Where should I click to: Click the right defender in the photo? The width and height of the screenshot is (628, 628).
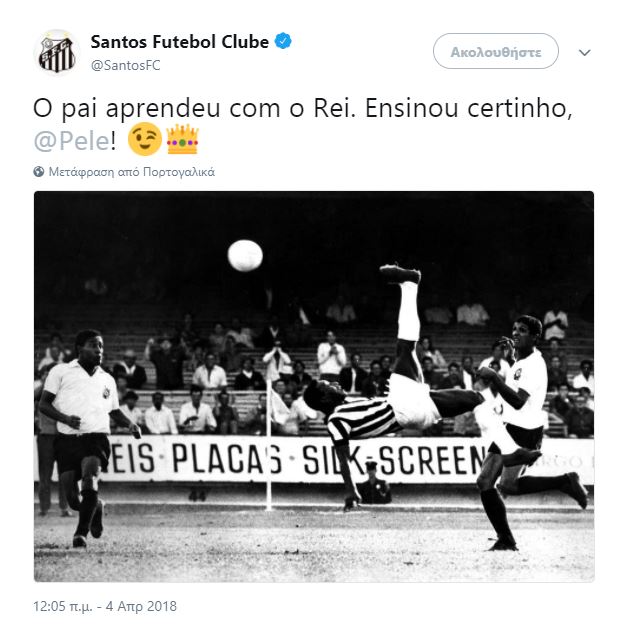[523, 431]
